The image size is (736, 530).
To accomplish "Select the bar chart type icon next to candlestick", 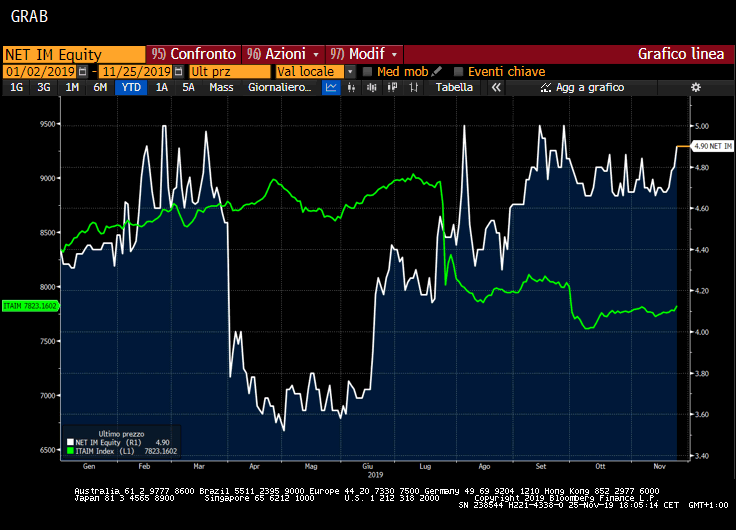I will 372,87.
